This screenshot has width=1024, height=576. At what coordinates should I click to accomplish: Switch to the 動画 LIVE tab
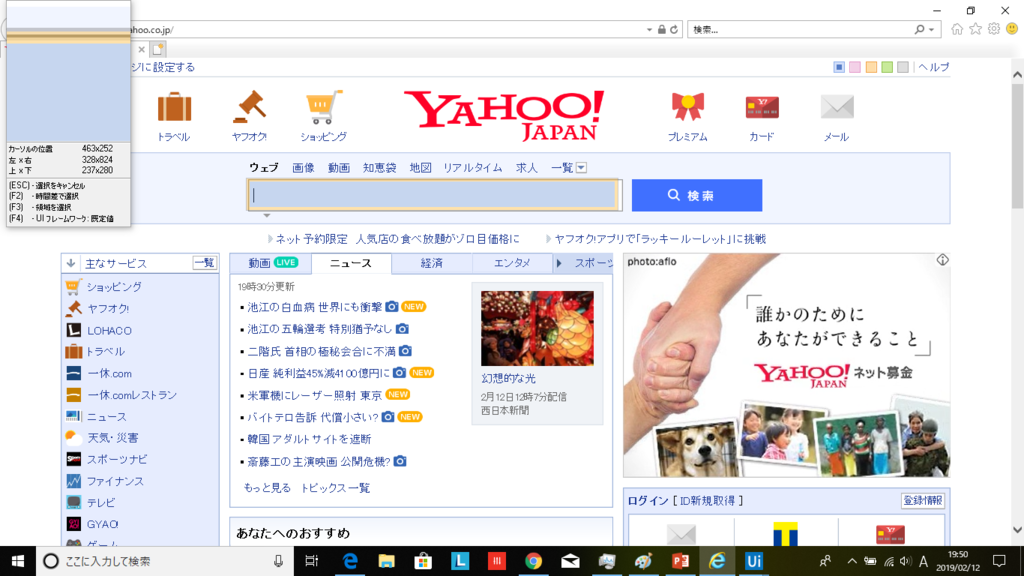point(272,263)
